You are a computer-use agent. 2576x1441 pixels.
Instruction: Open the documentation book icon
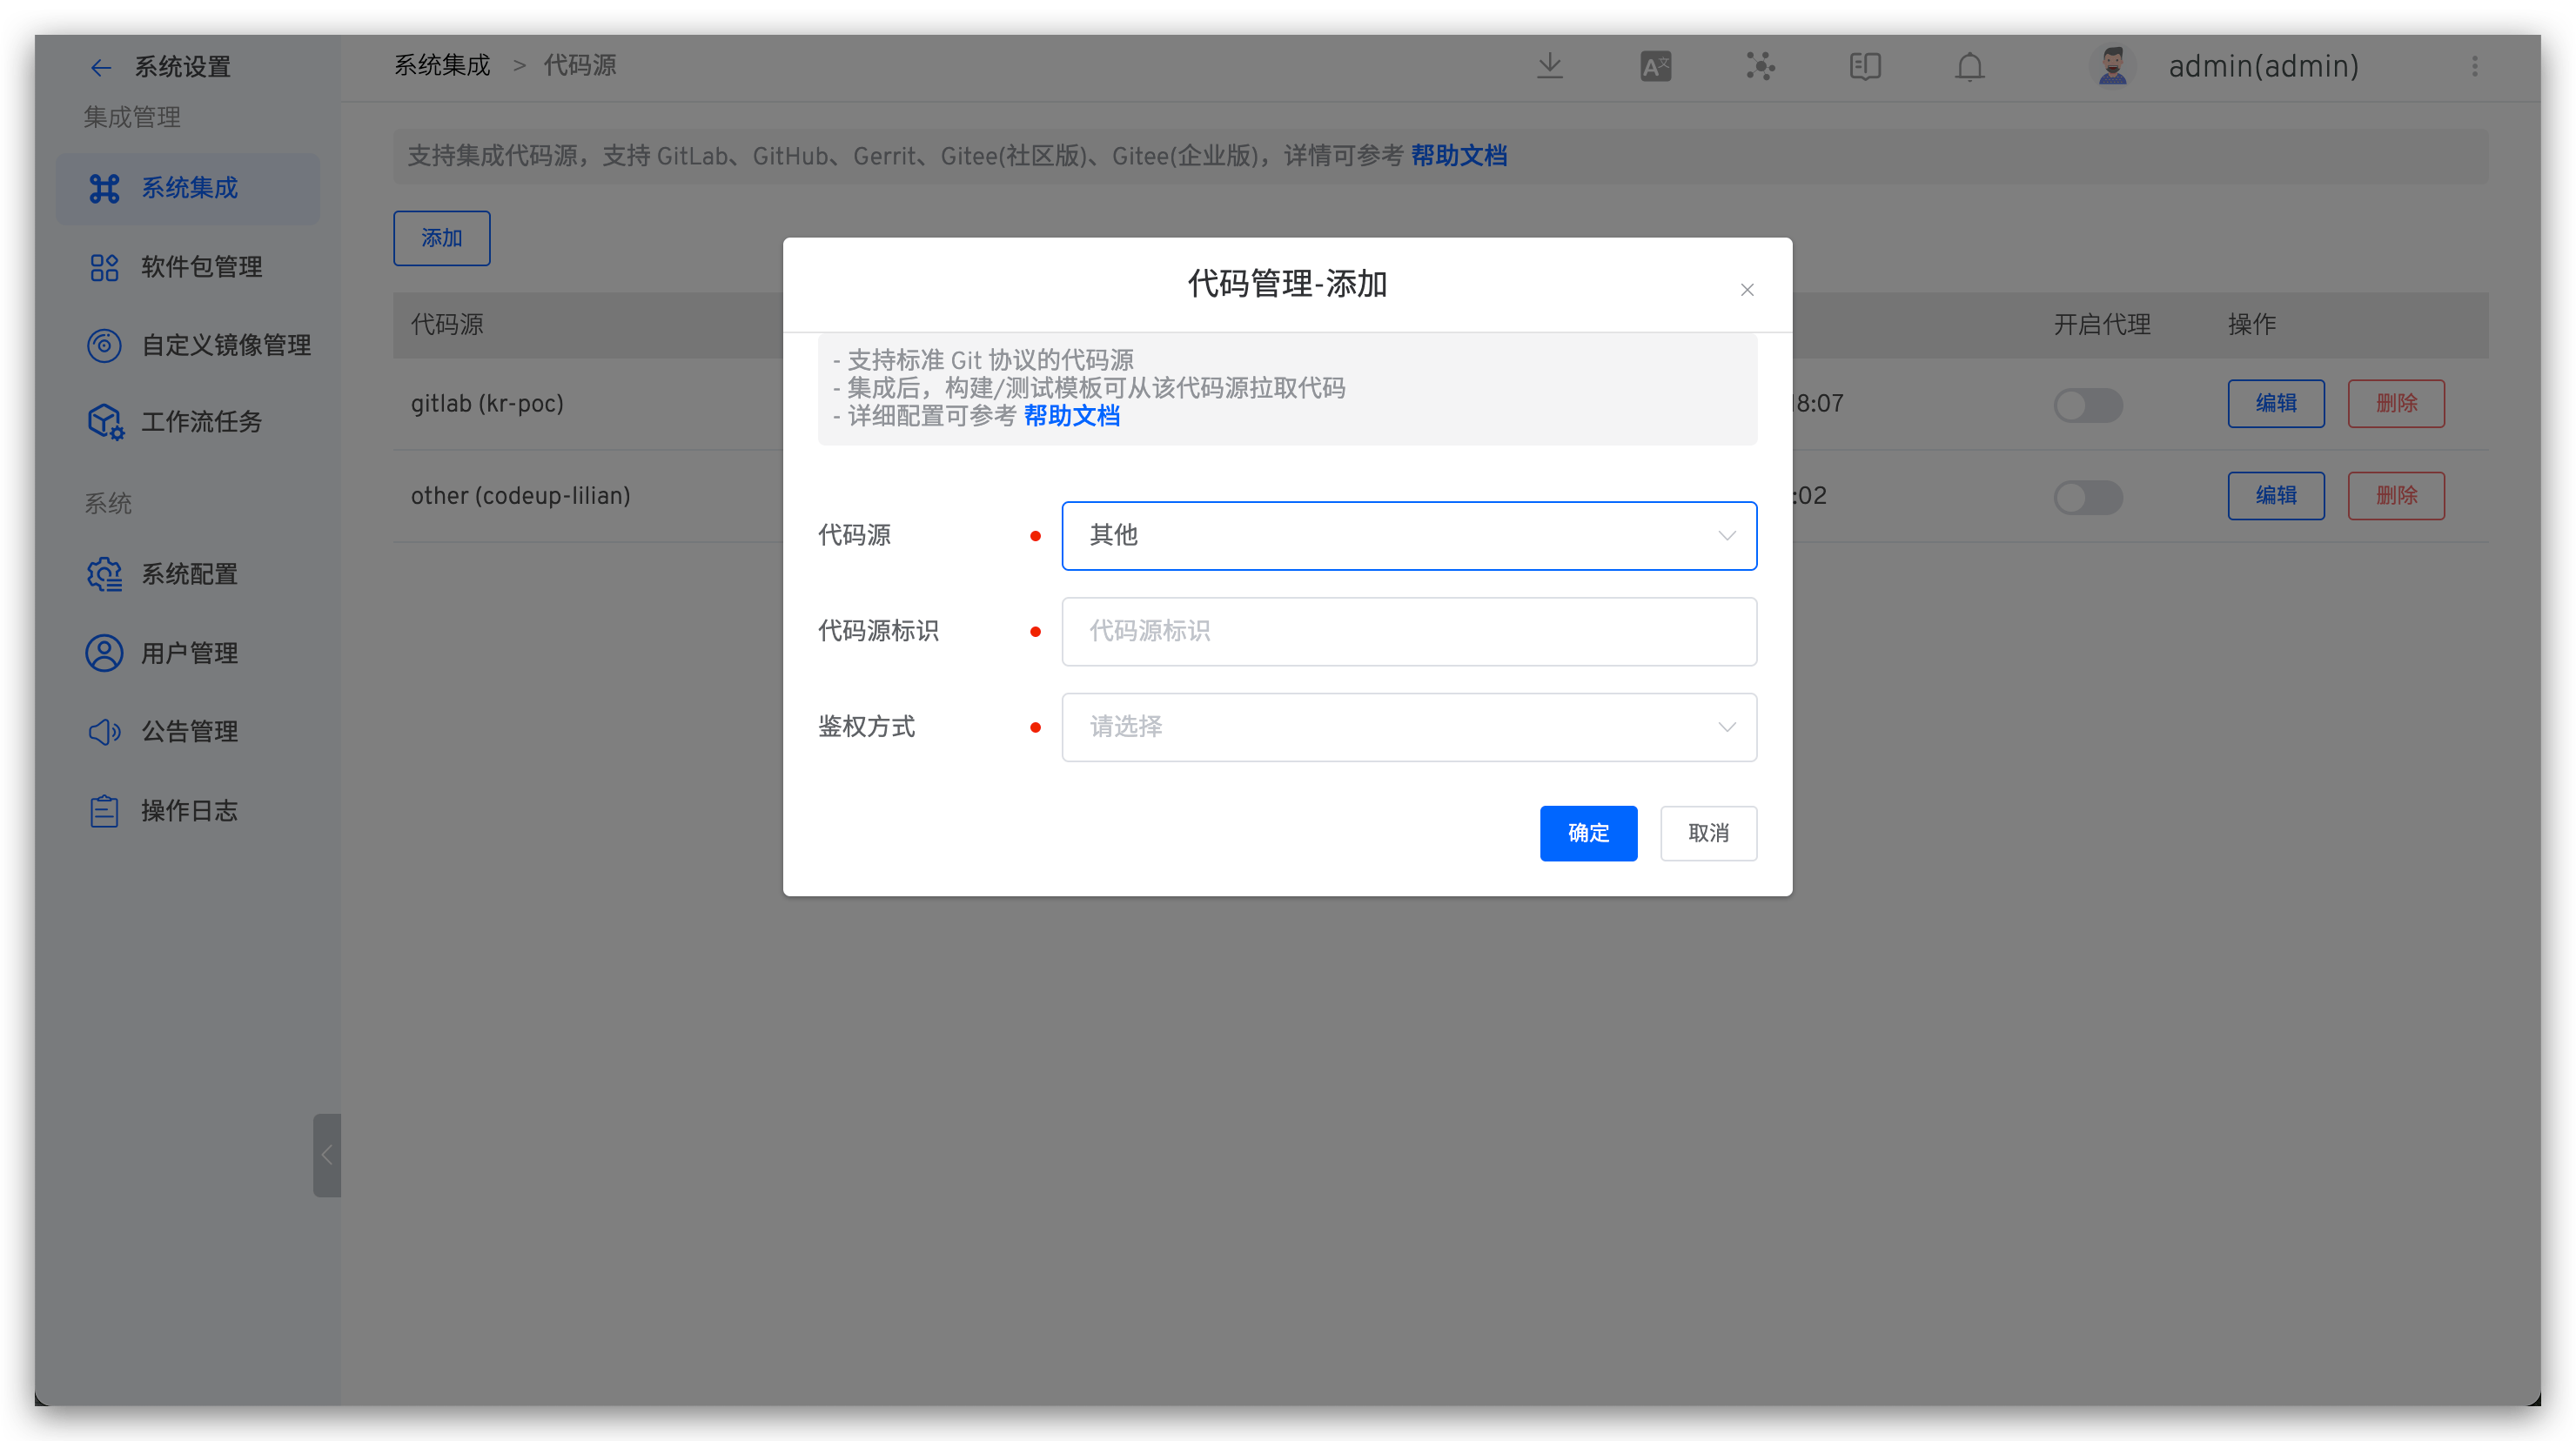pyautogui.click(x=1864, y=67)
